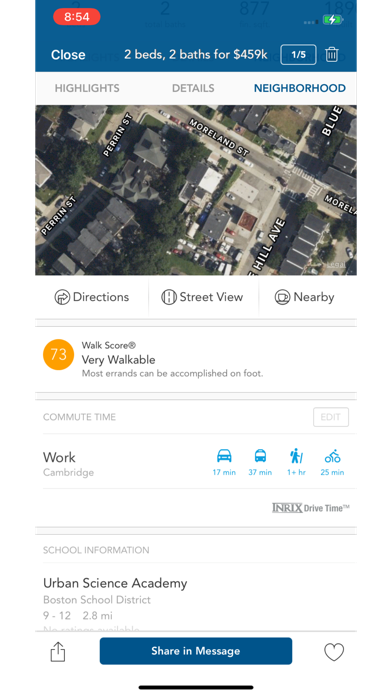The height and width of the screenshot is (696, 392).
Task: Show Nearby places
Action: (x=305, y=297)
